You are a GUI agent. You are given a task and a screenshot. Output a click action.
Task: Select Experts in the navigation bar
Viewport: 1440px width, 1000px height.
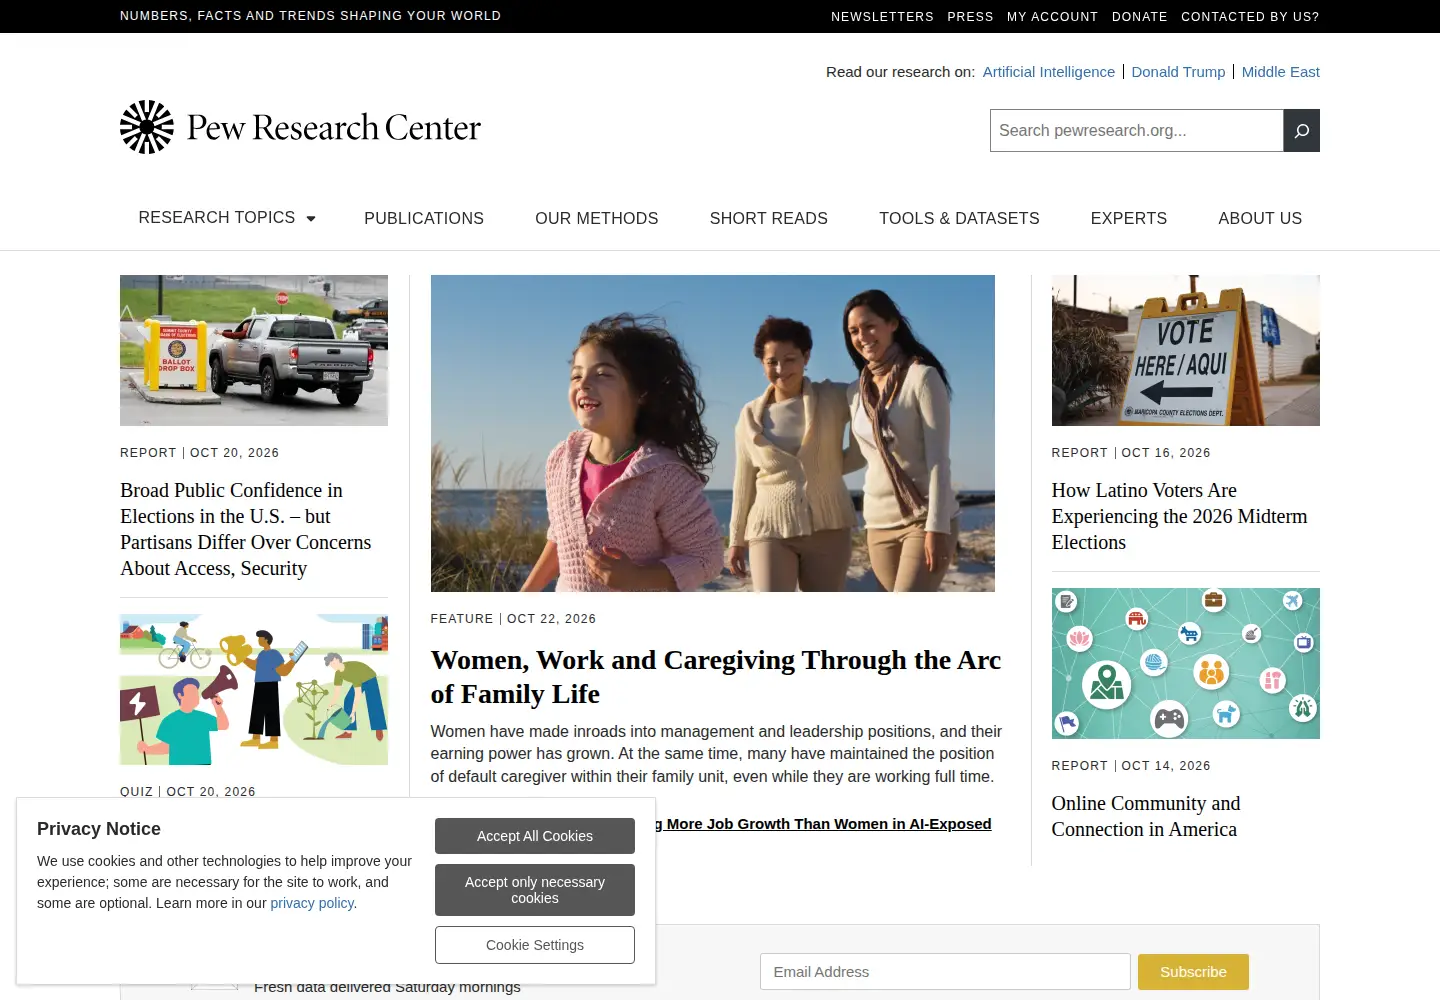pyautogui.click(x=1129, y=218)
